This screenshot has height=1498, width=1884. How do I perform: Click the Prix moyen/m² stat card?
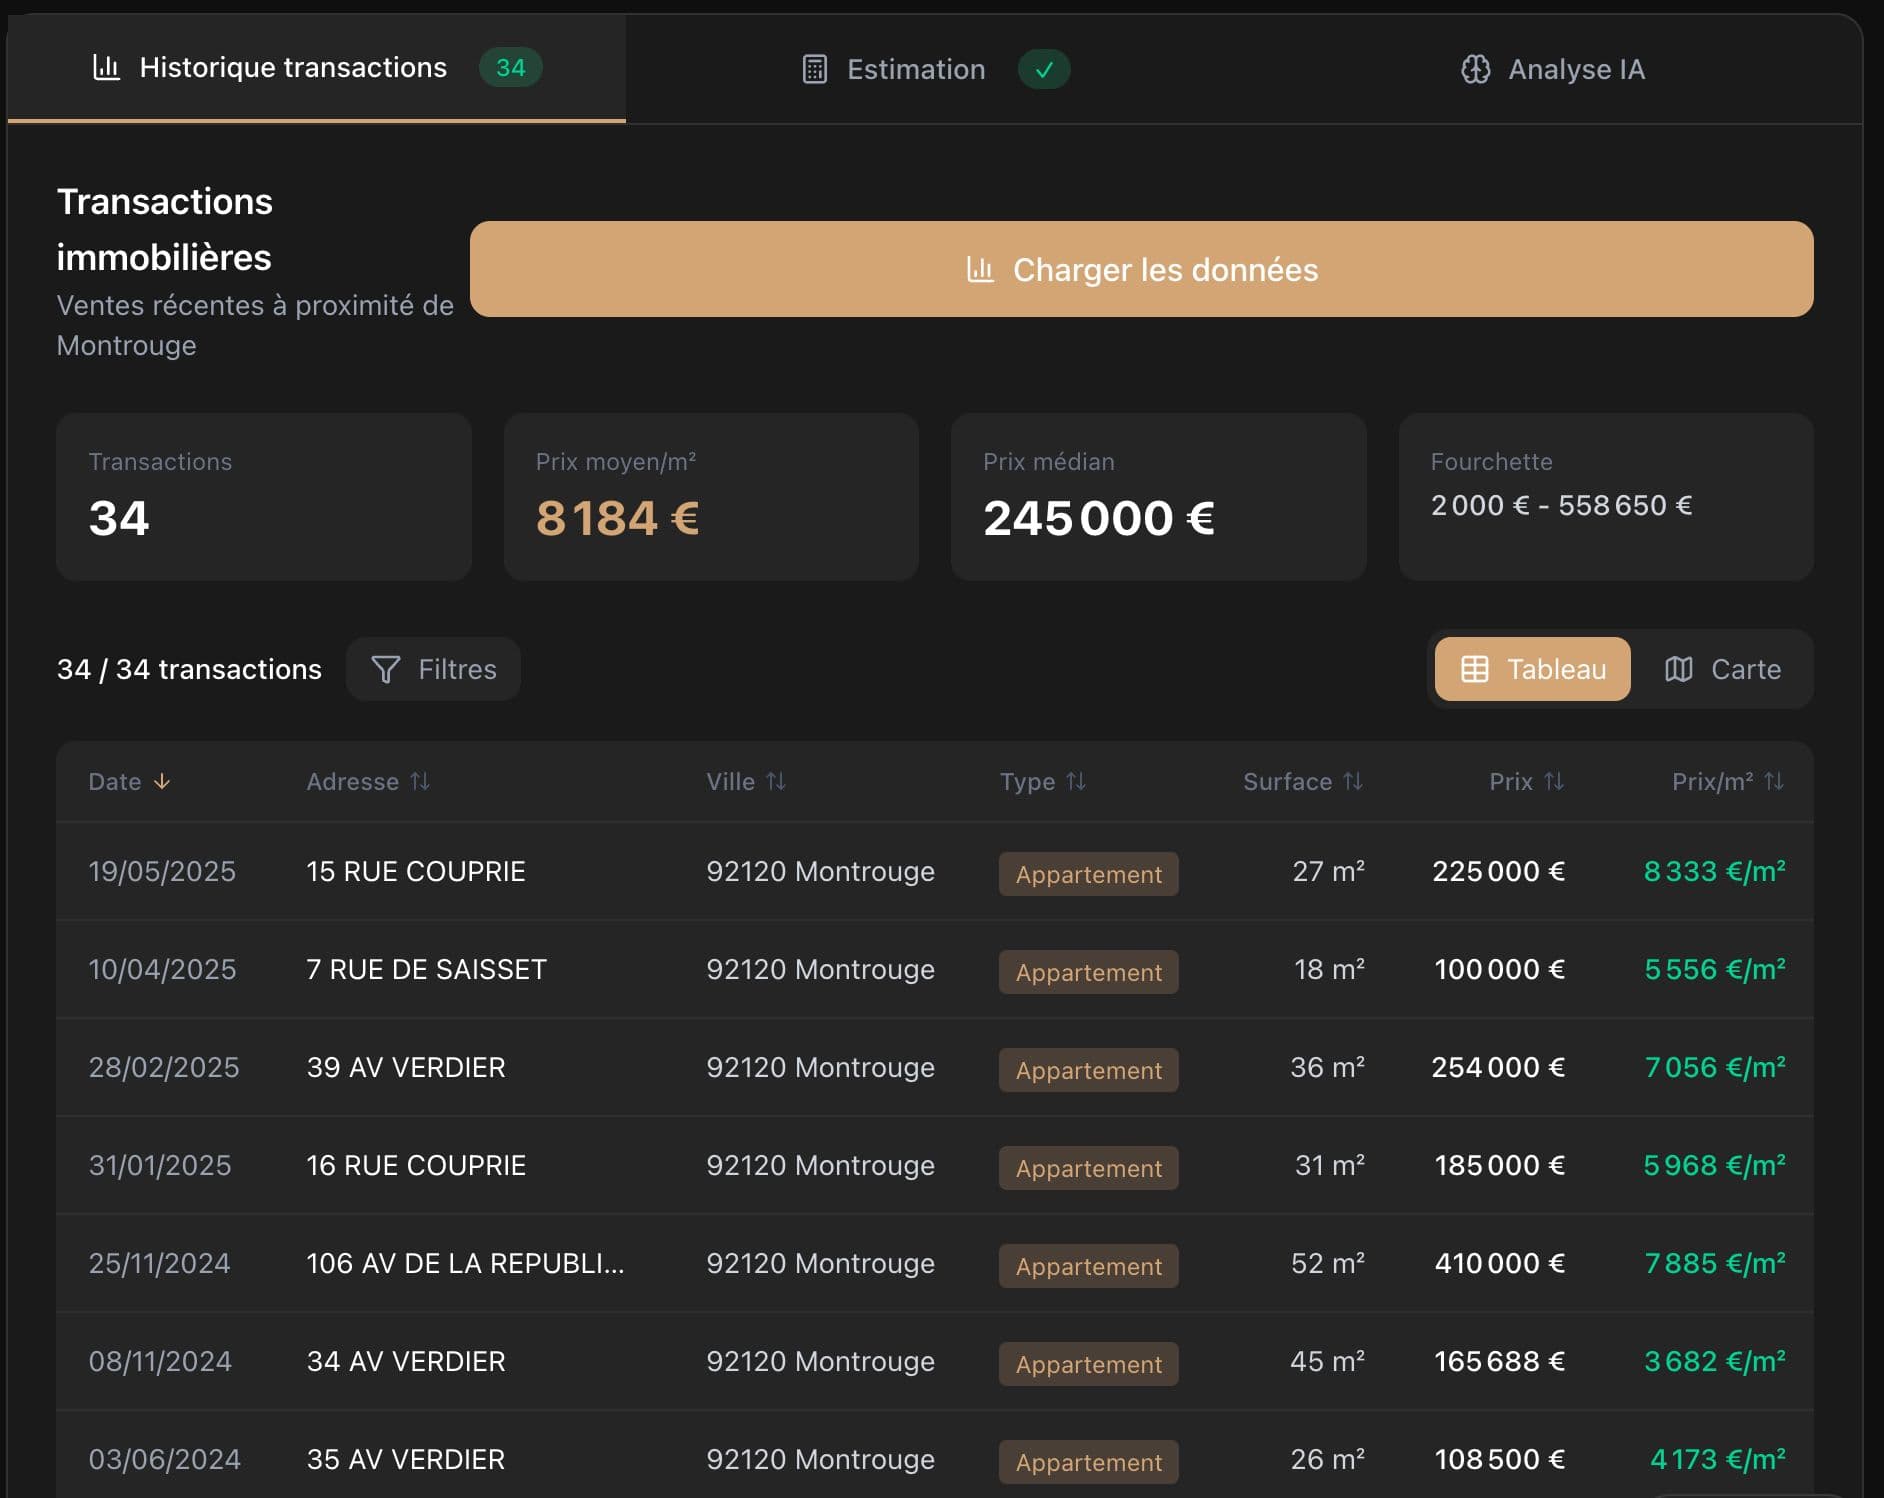711,497
